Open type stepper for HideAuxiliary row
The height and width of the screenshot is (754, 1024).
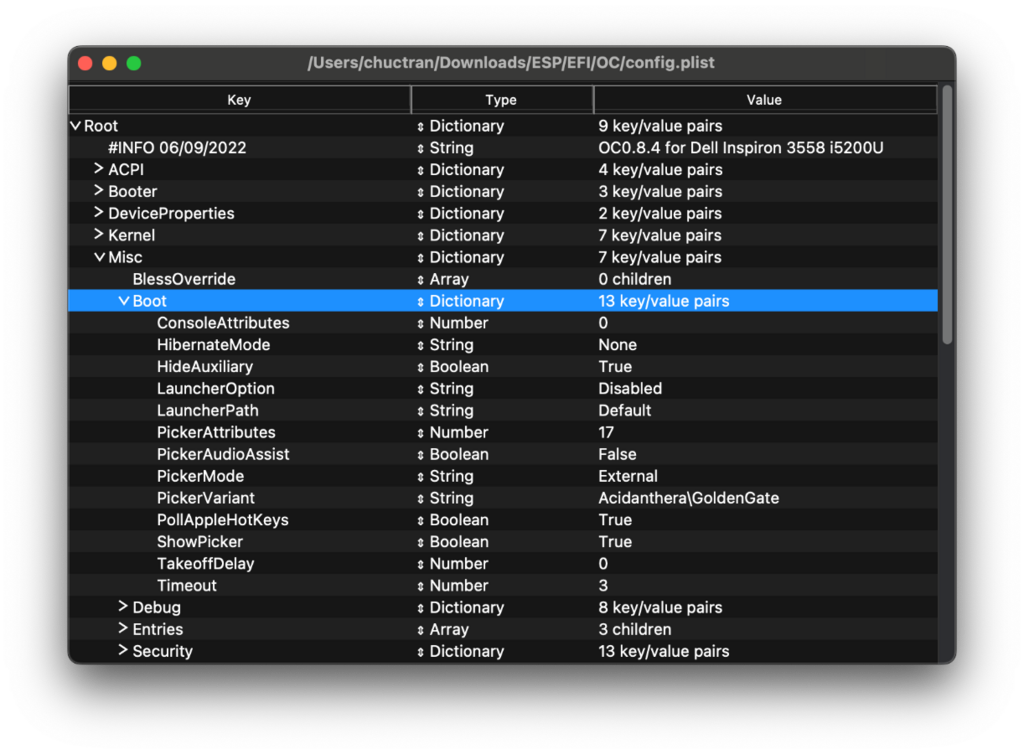(421, 367)
